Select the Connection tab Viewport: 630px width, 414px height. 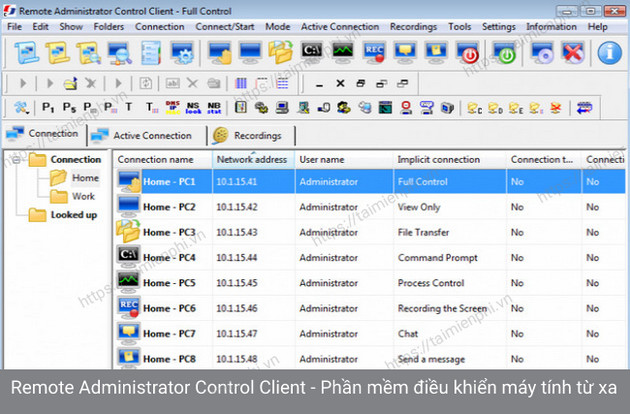tap(44, 134)
